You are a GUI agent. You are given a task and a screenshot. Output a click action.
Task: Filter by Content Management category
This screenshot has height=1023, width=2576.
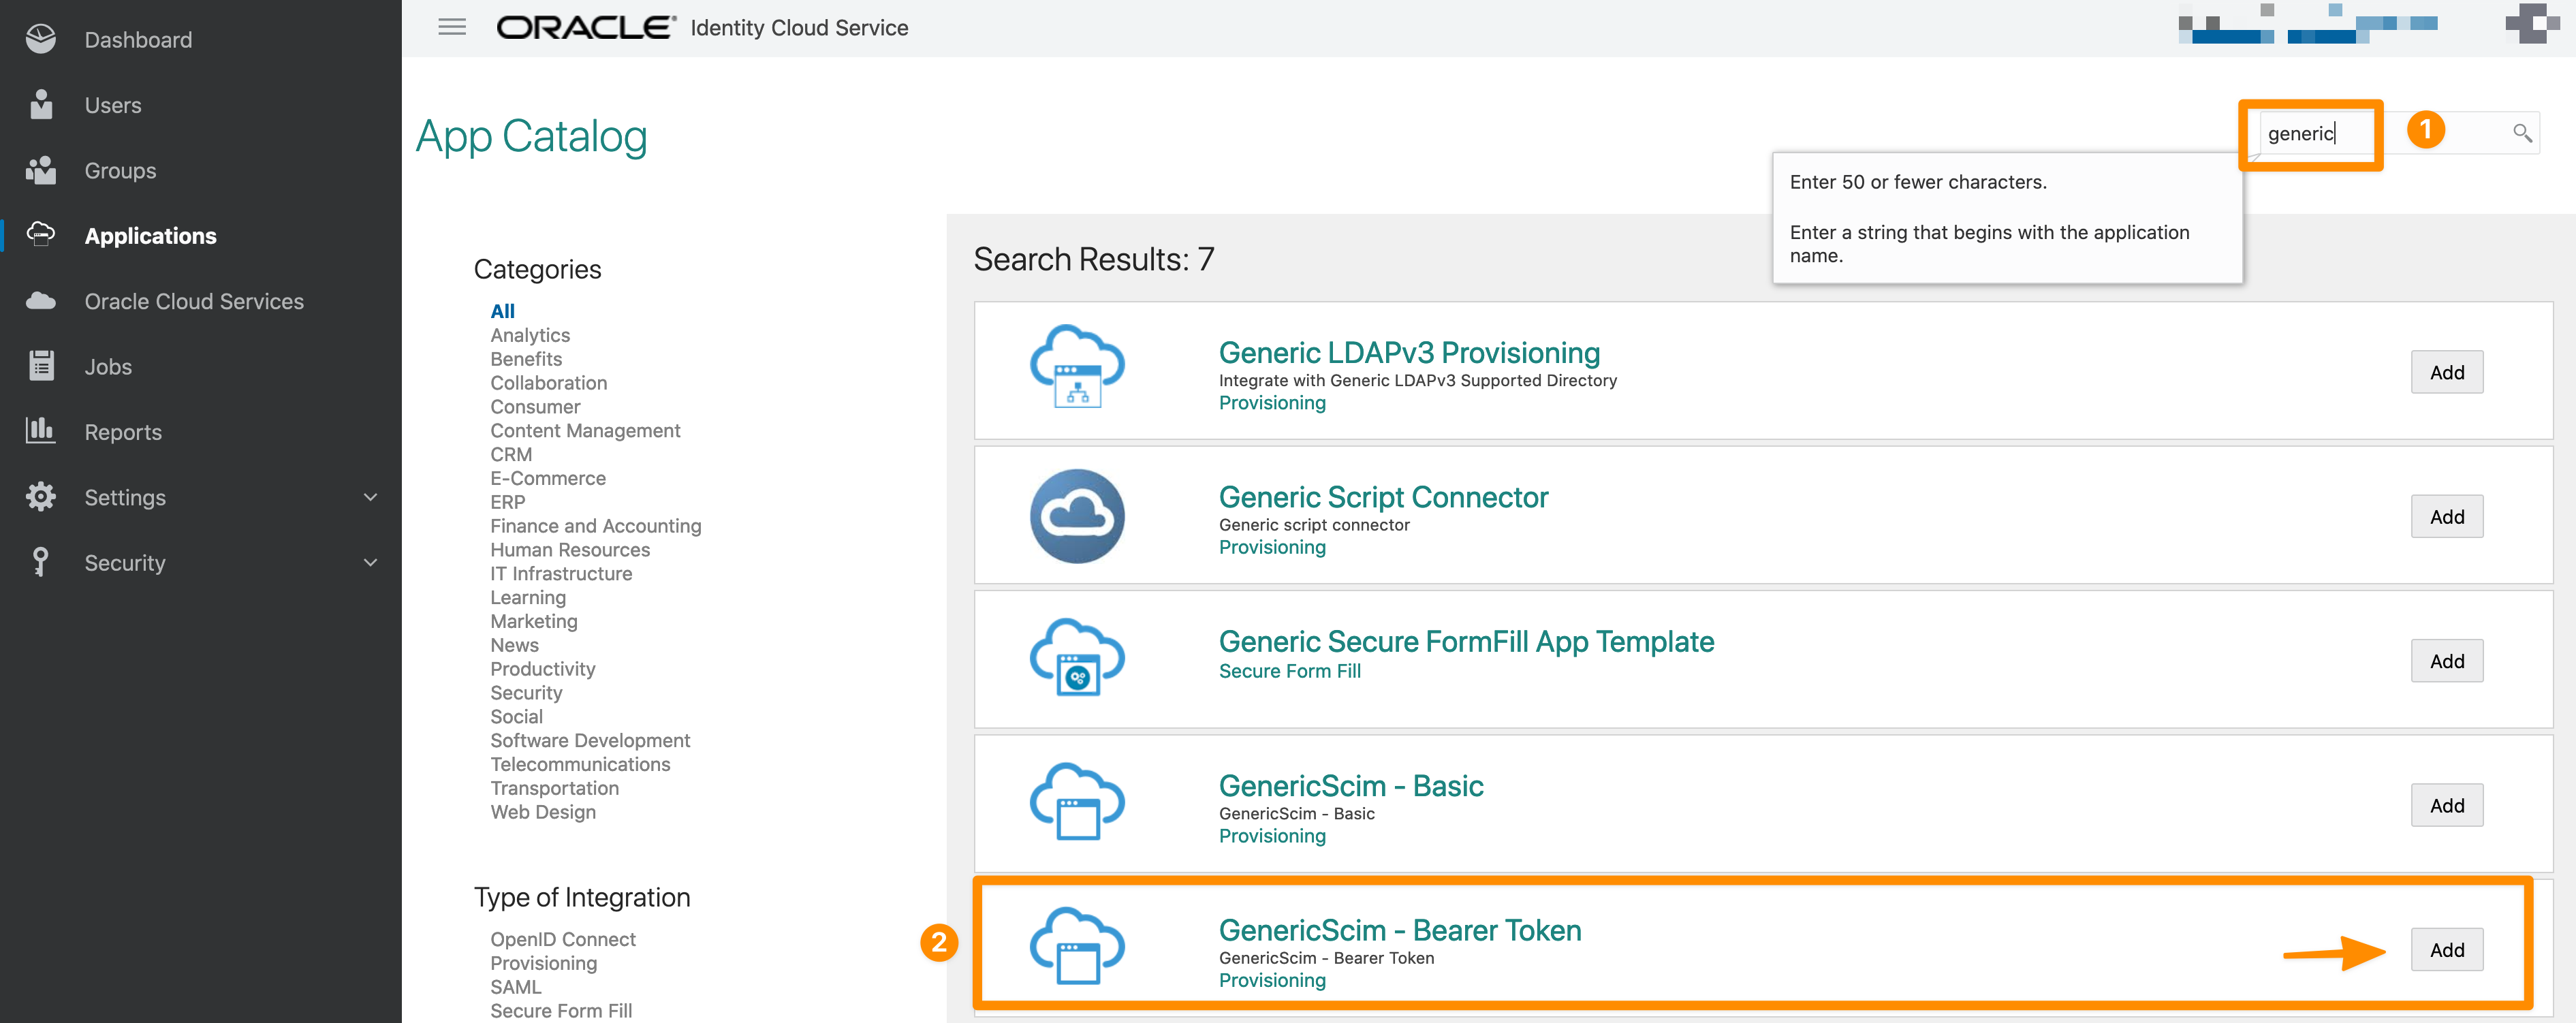(585, 431)
